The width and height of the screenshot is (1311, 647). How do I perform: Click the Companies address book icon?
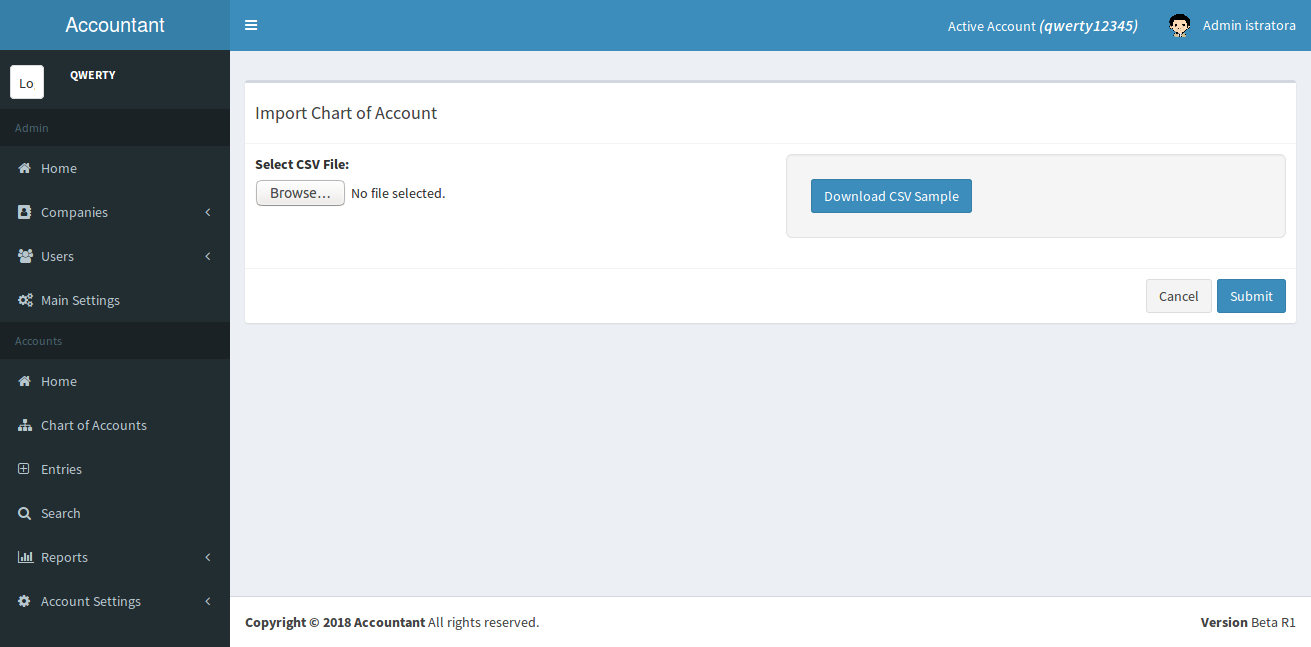coord(25,212)
